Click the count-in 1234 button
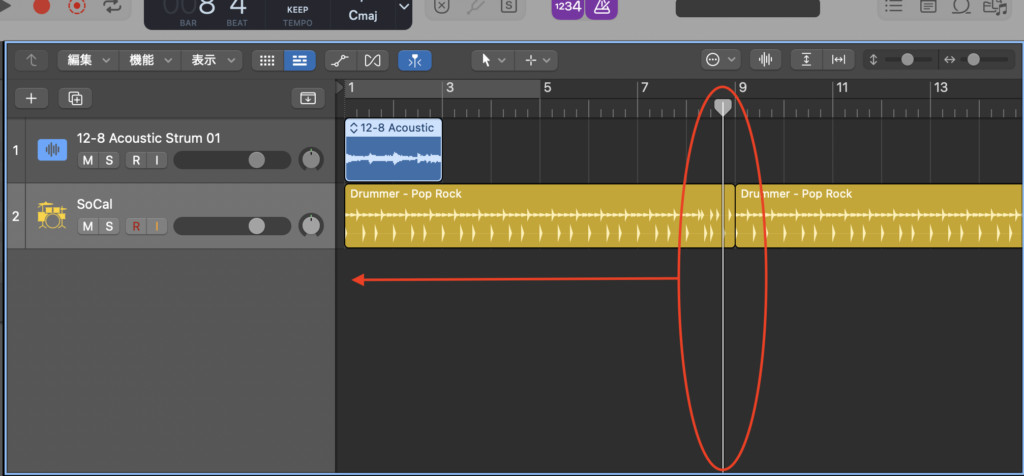The height and width of the screenshot is (476, 1024). [567, 8]
